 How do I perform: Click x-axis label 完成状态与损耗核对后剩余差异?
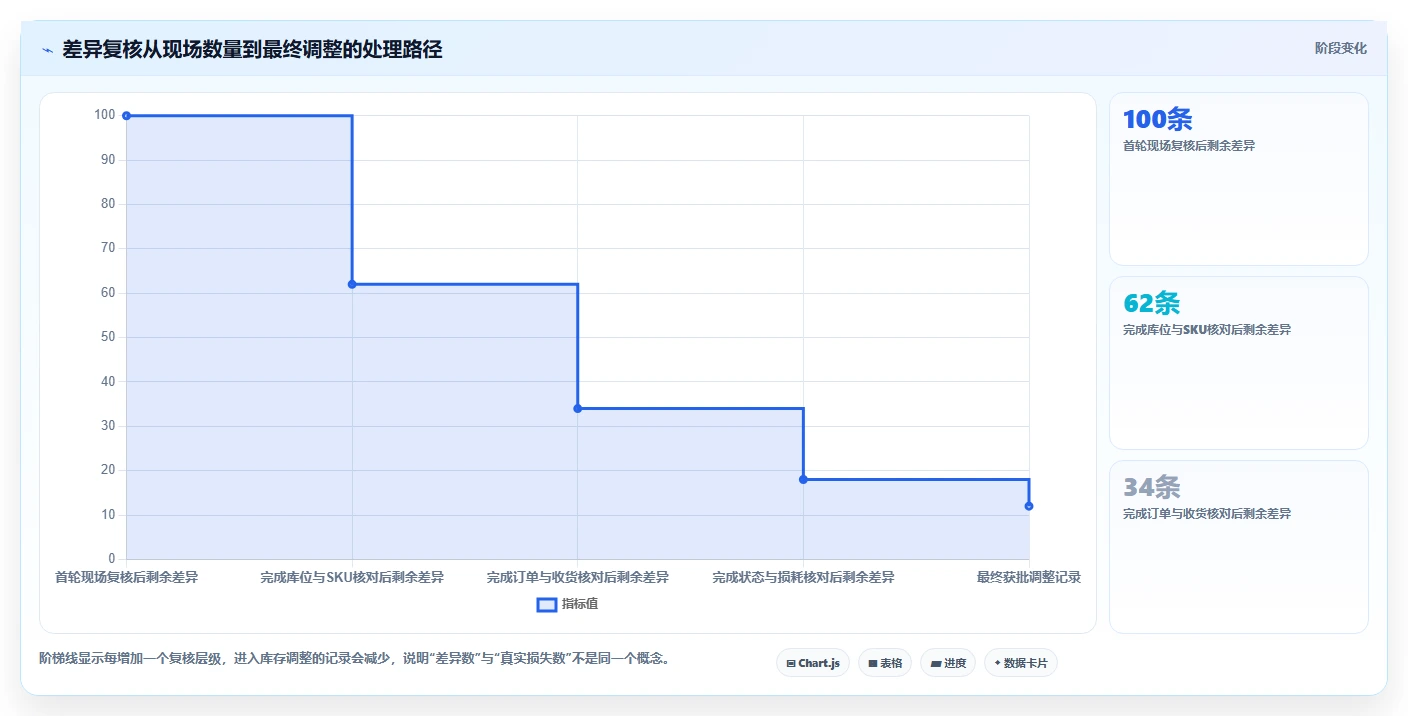pyautogui.click(x=803, y=577)
